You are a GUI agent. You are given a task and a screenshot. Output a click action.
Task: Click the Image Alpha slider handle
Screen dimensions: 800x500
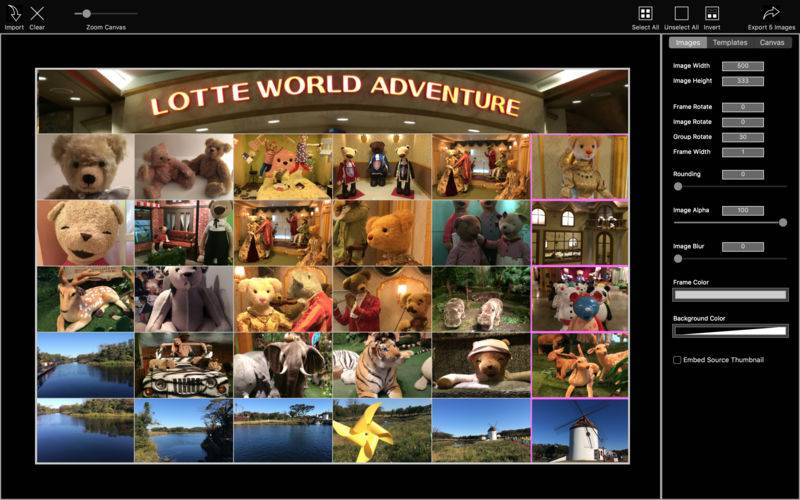click(x=783, y=222)
